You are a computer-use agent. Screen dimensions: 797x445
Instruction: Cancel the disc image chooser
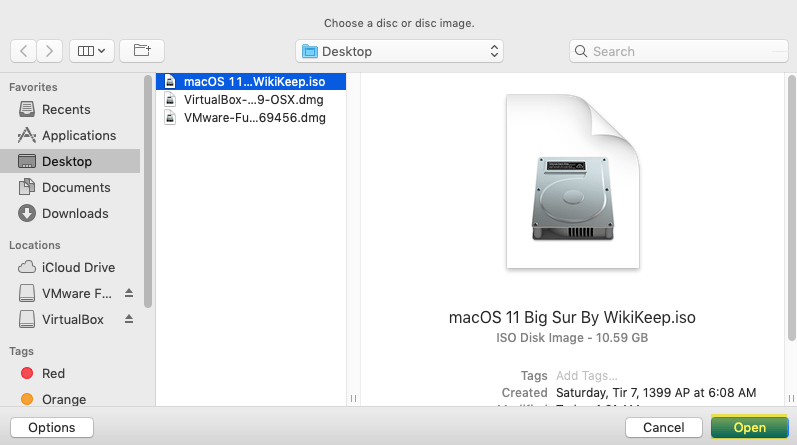(x=664, y=427)
